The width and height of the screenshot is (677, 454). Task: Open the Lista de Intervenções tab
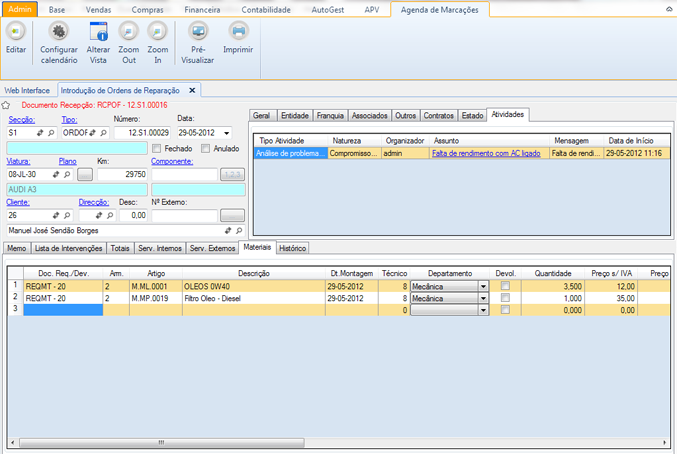tap(68, 247)
